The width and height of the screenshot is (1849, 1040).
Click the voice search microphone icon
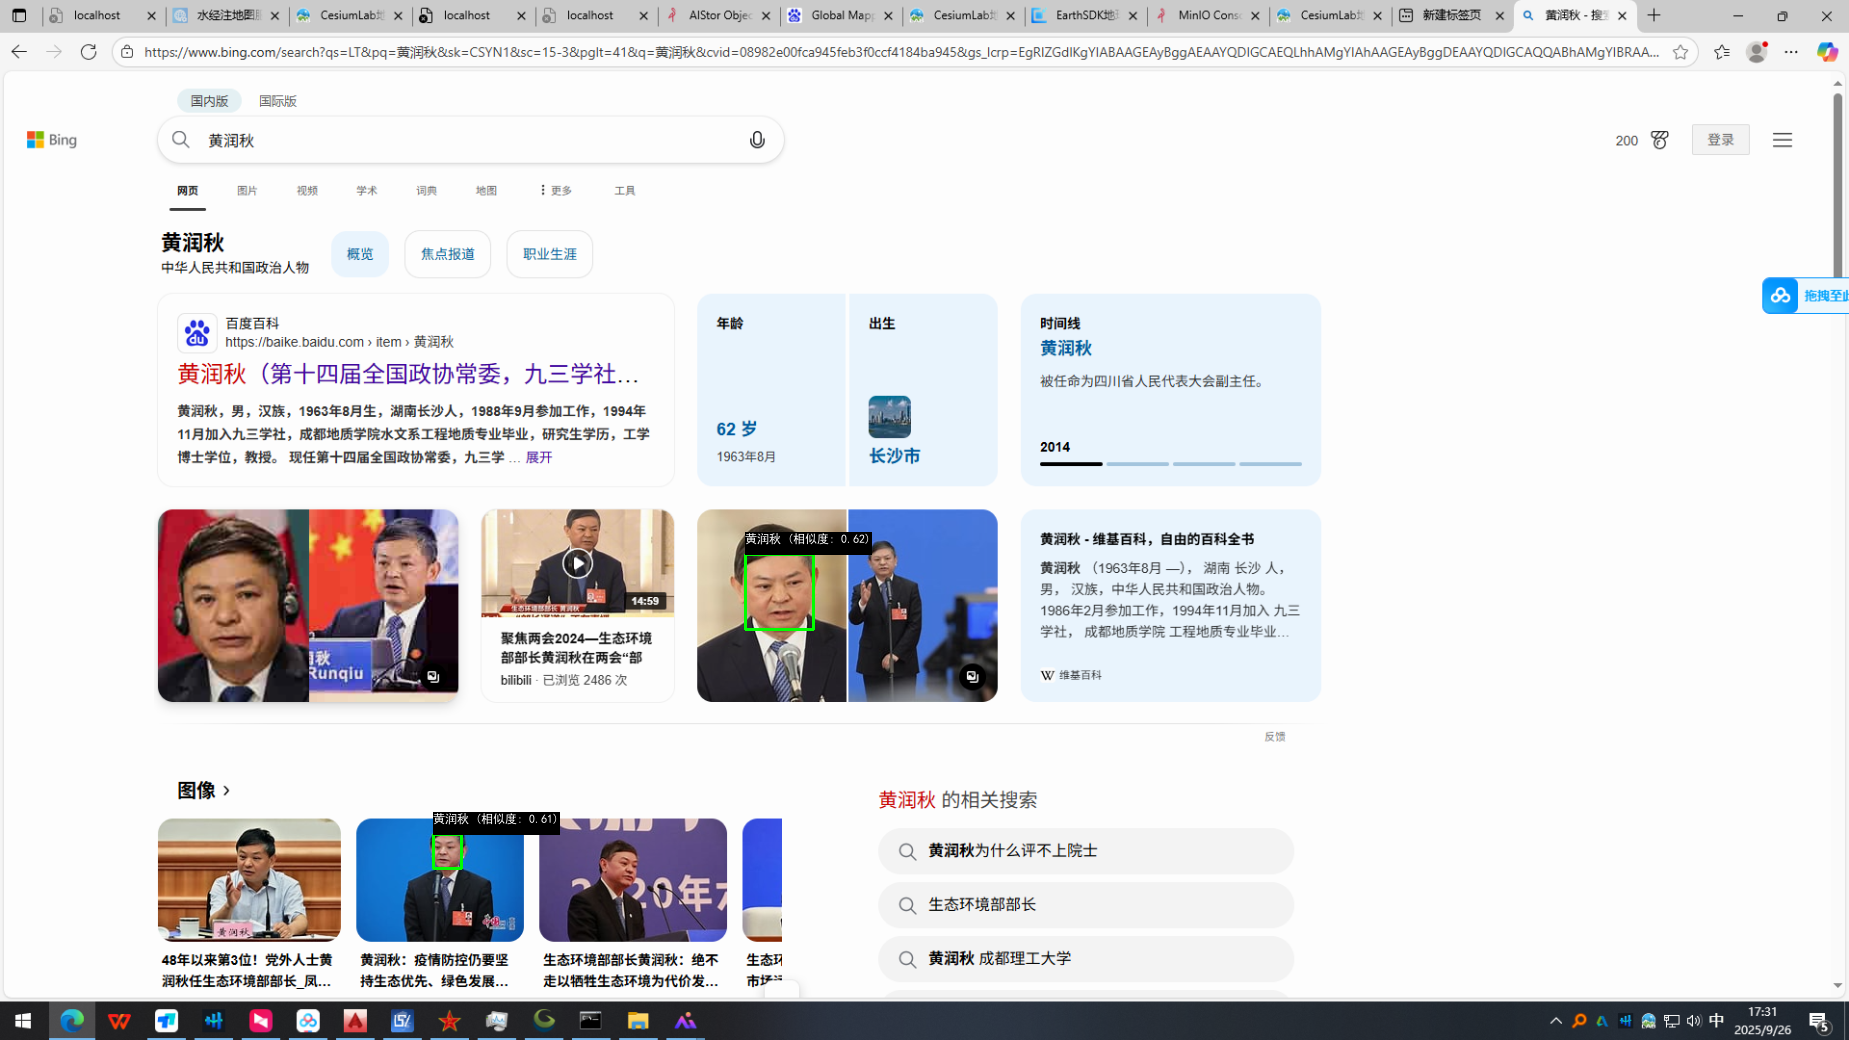[757, 140]
